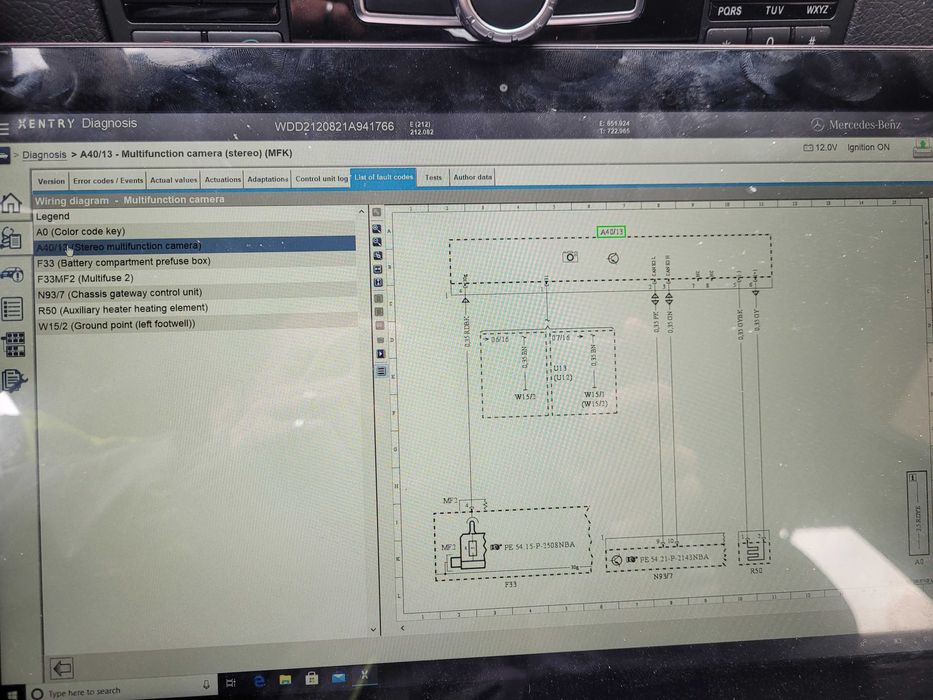Open the Author data tab
Image resolution: width=933 pixels, height=700 pixels.
click(472, 177)
